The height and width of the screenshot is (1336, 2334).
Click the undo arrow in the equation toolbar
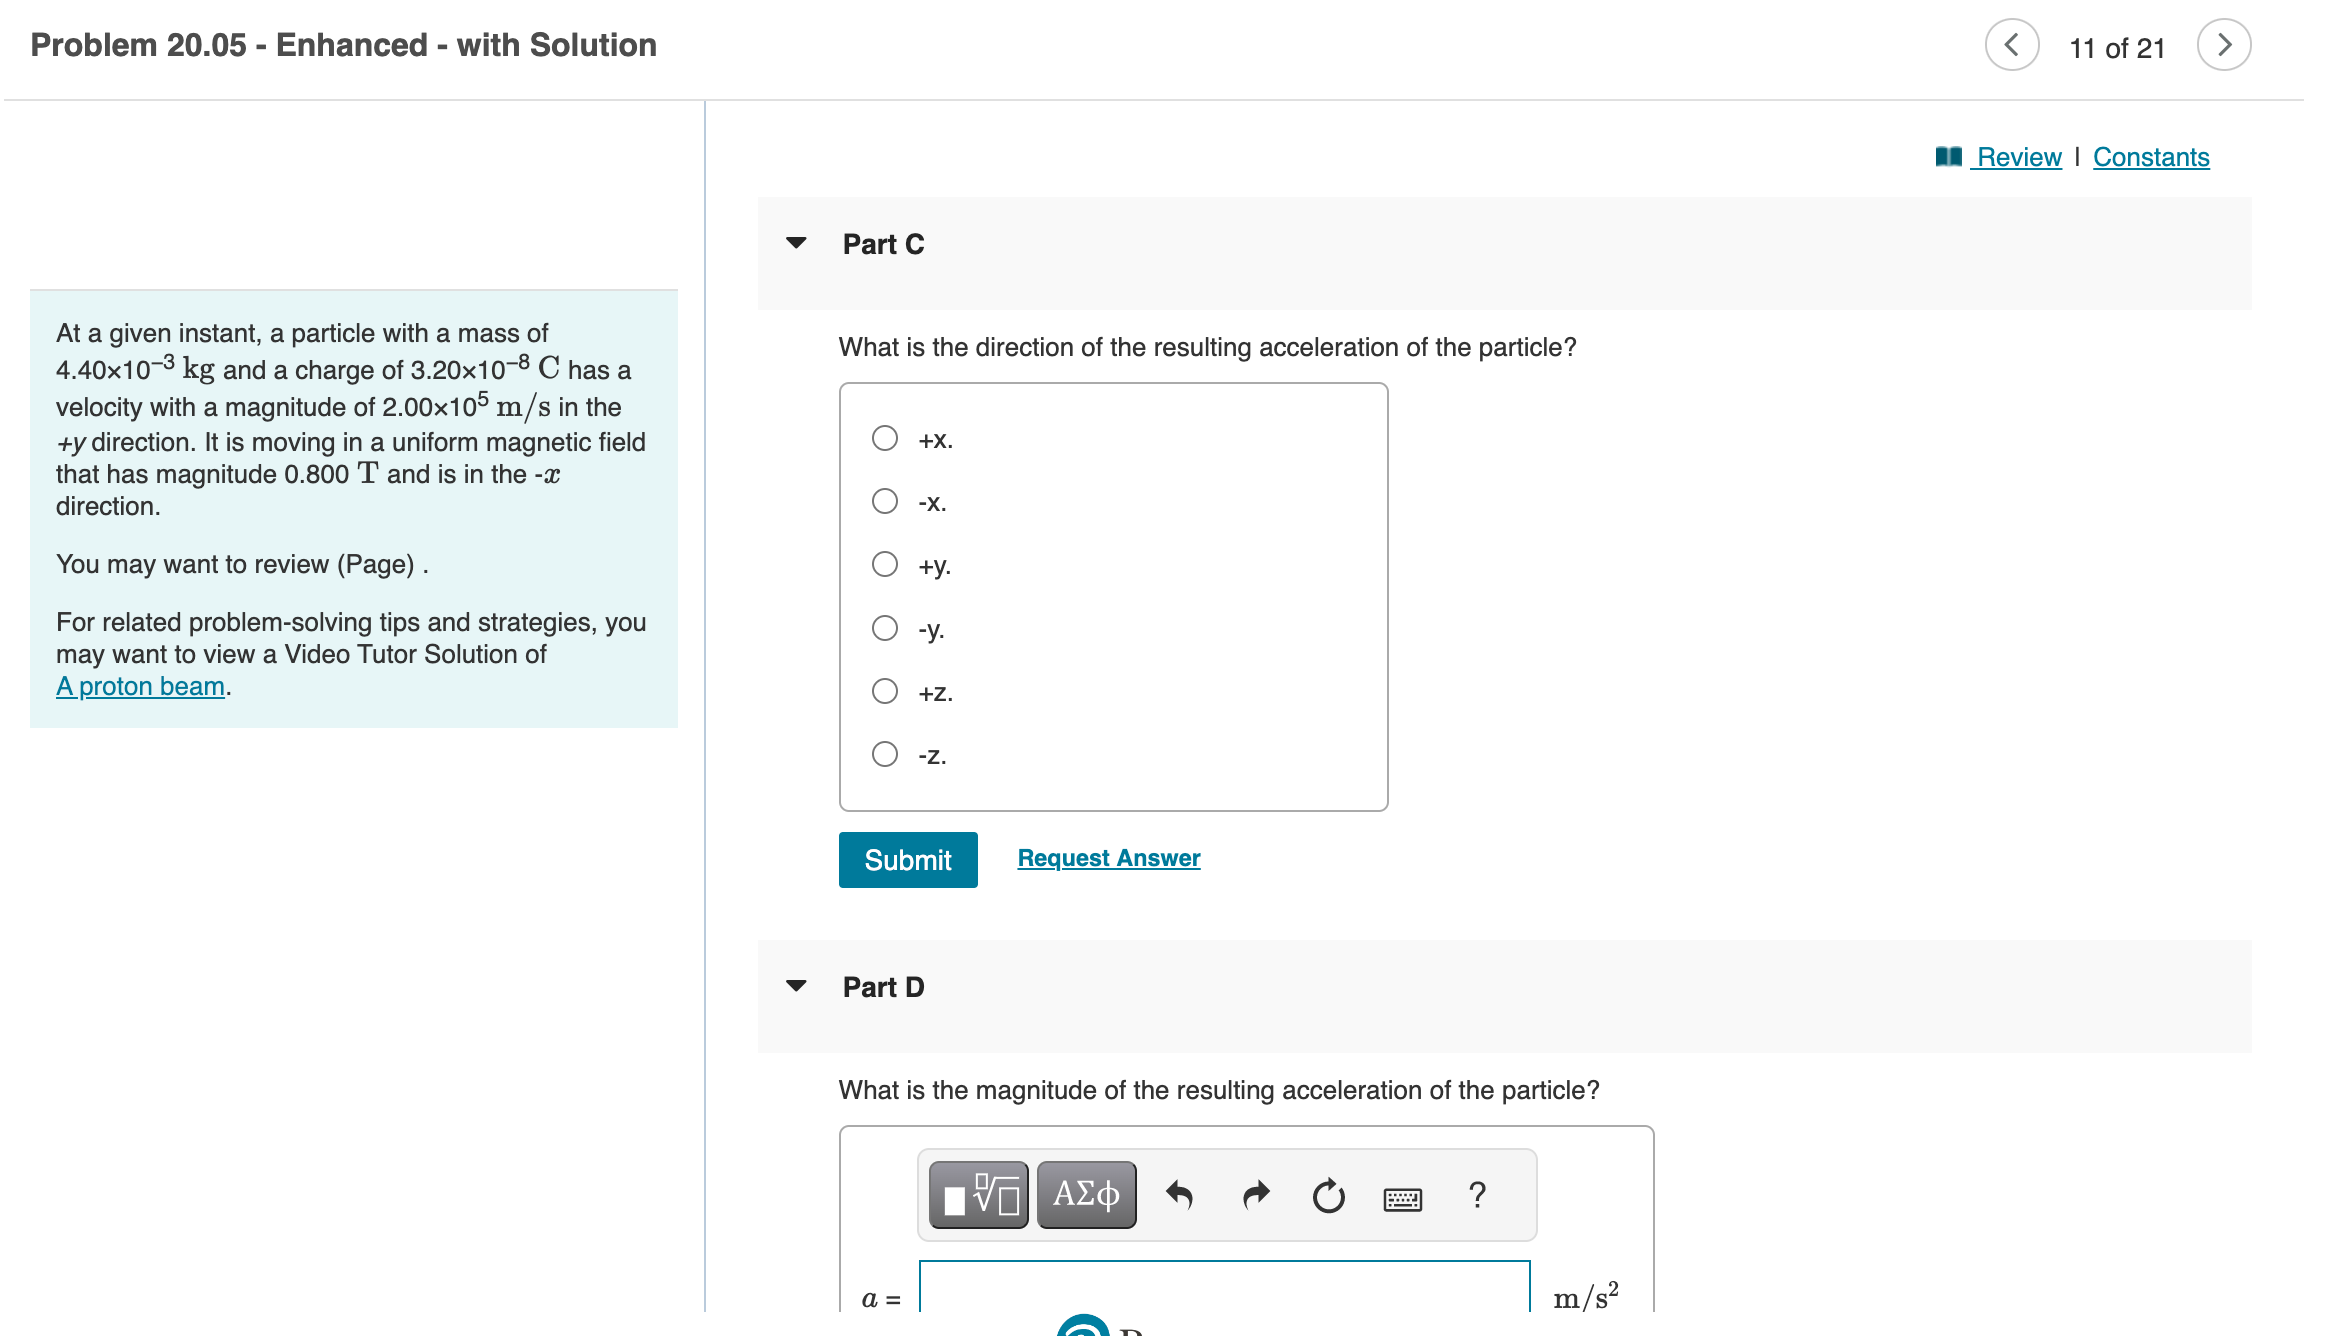(1180, 1193)
